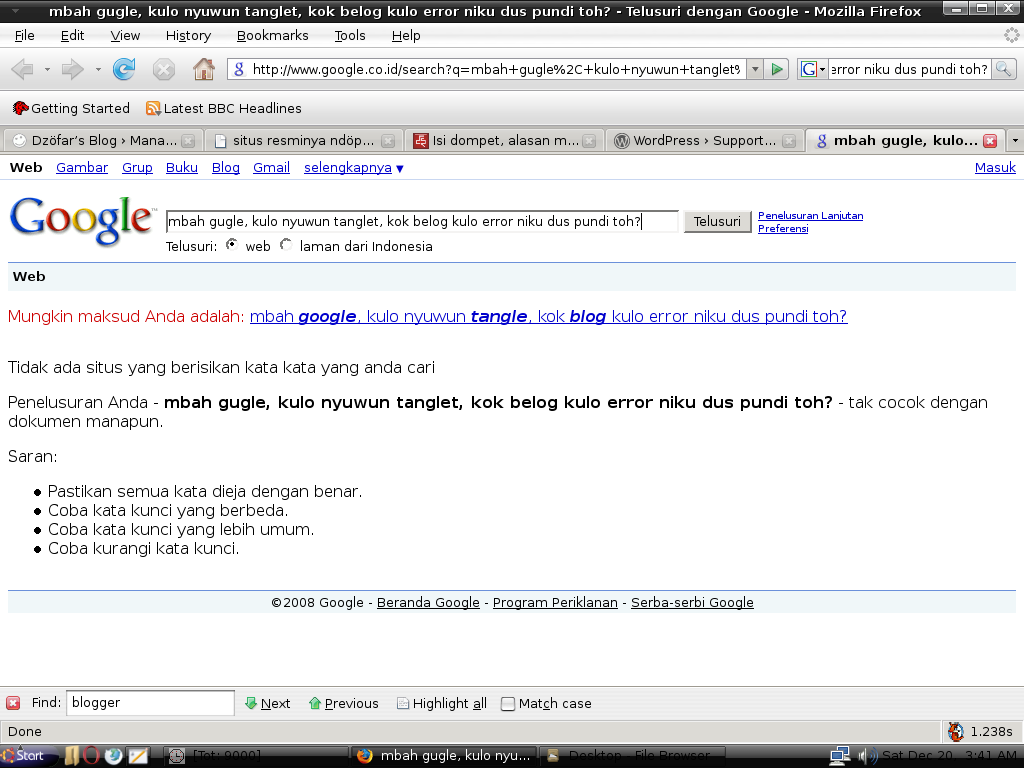Image resolution: width=1024 pixels, height=768 pixels.
Task: Open the View menu
Action: pyautogui.click(x=125, y=35)
